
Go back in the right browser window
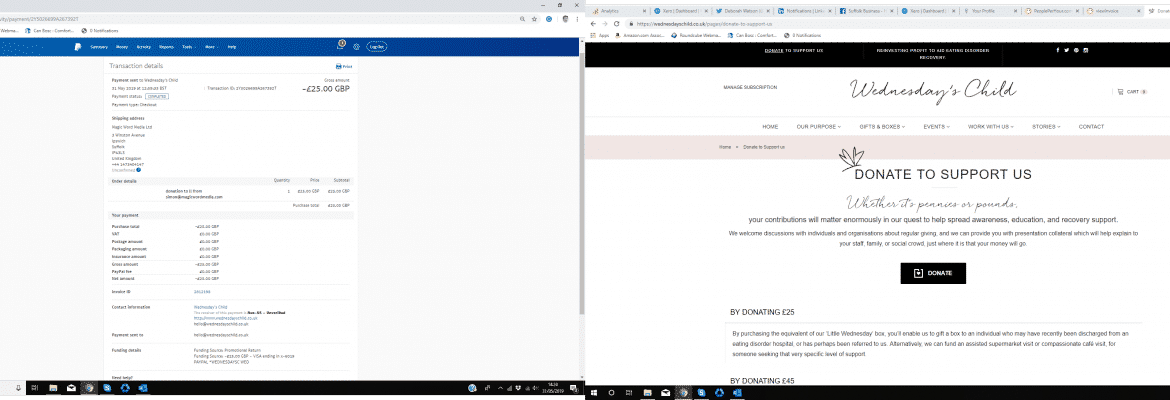click(x=593, y=24)
